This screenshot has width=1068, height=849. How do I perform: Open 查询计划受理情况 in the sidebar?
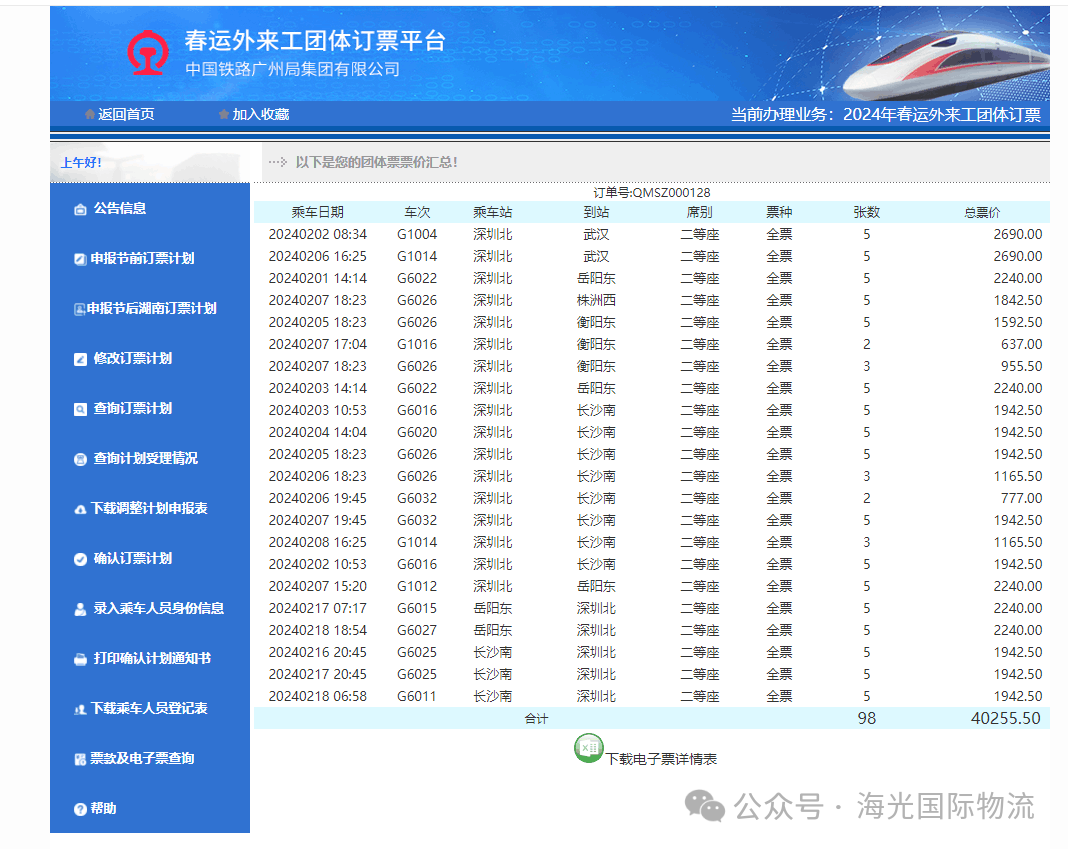(145, 459)
